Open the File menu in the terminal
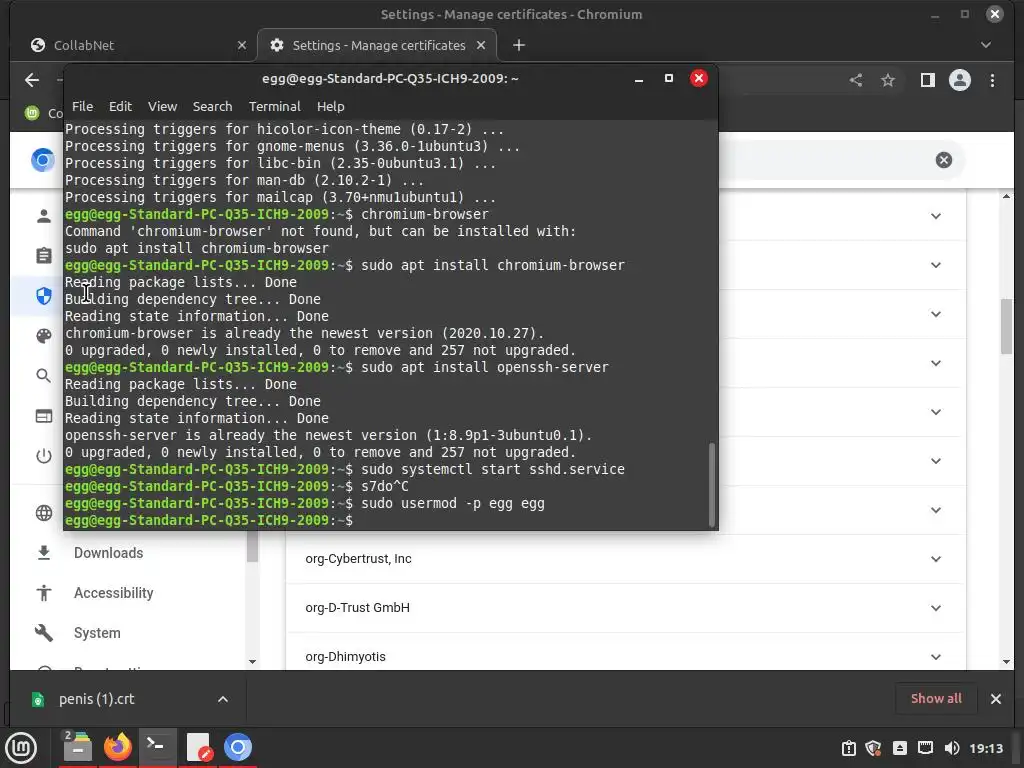 pyautogui.click(x=82, y=106)
